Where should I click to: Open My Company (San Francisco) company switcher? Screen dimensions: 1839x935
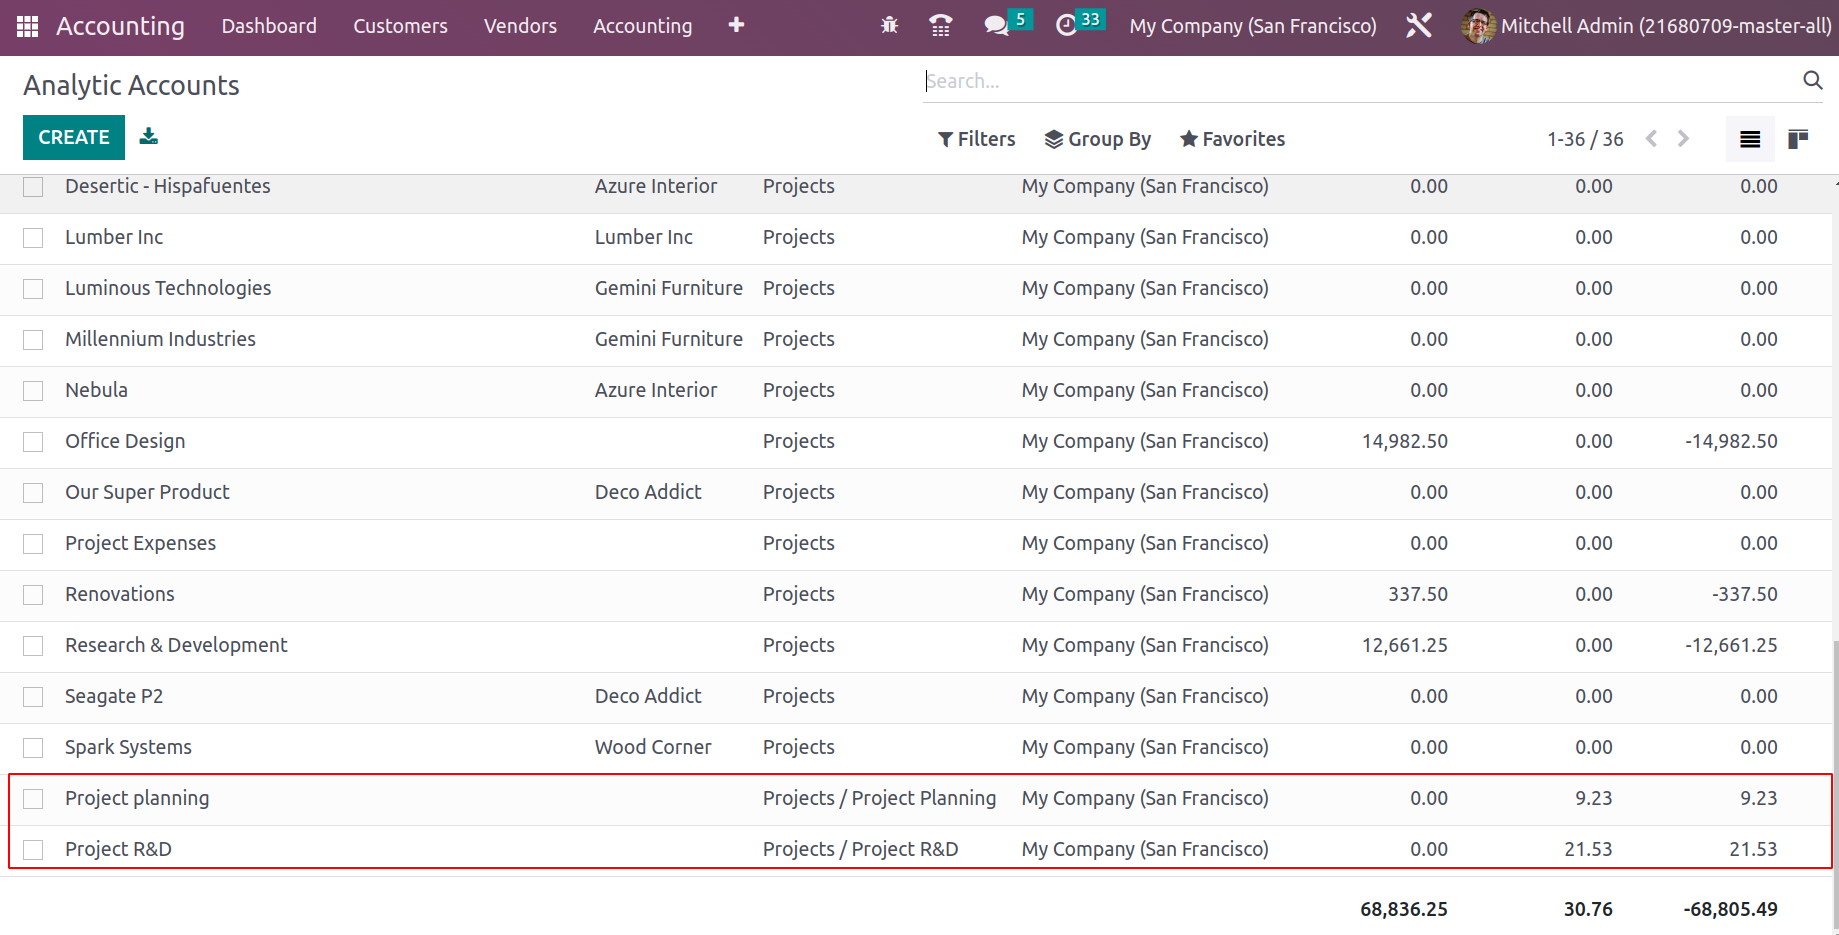(1253, 26)
